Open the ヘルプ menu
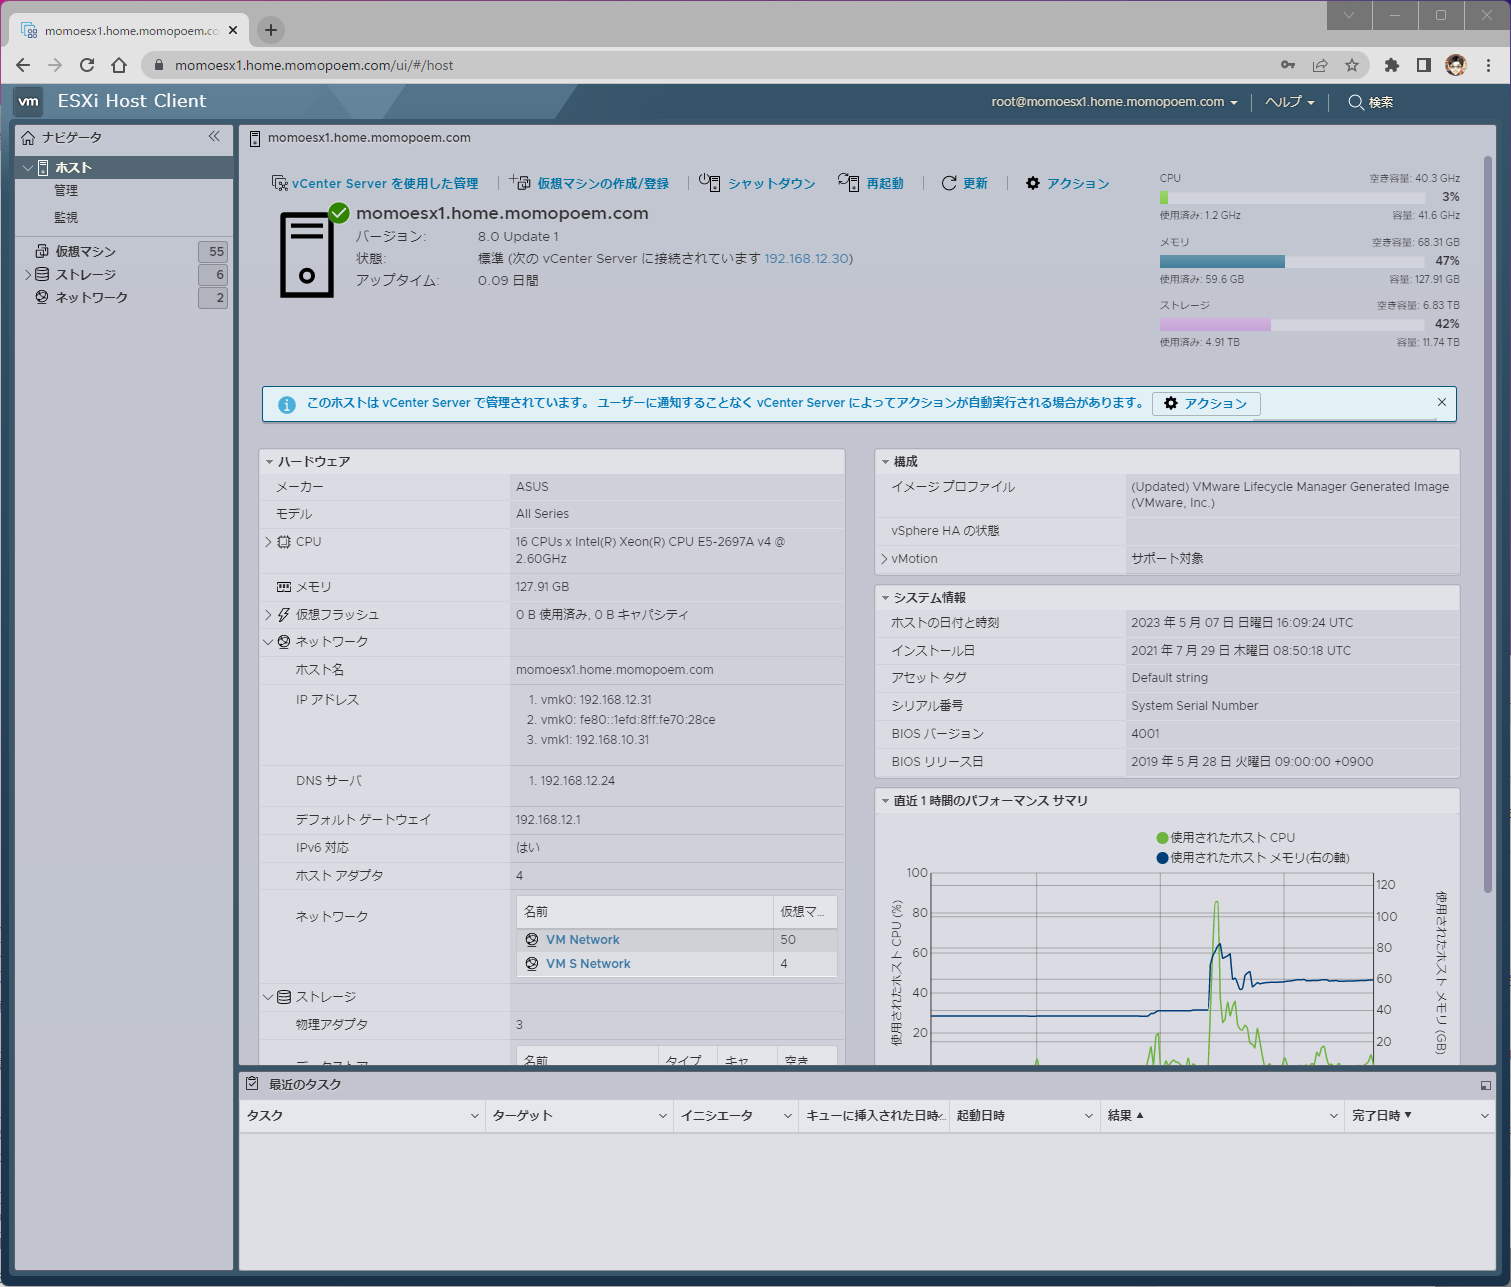Image resolution: width=1511 pixels, height=1287 pixels. point(1290,102)
